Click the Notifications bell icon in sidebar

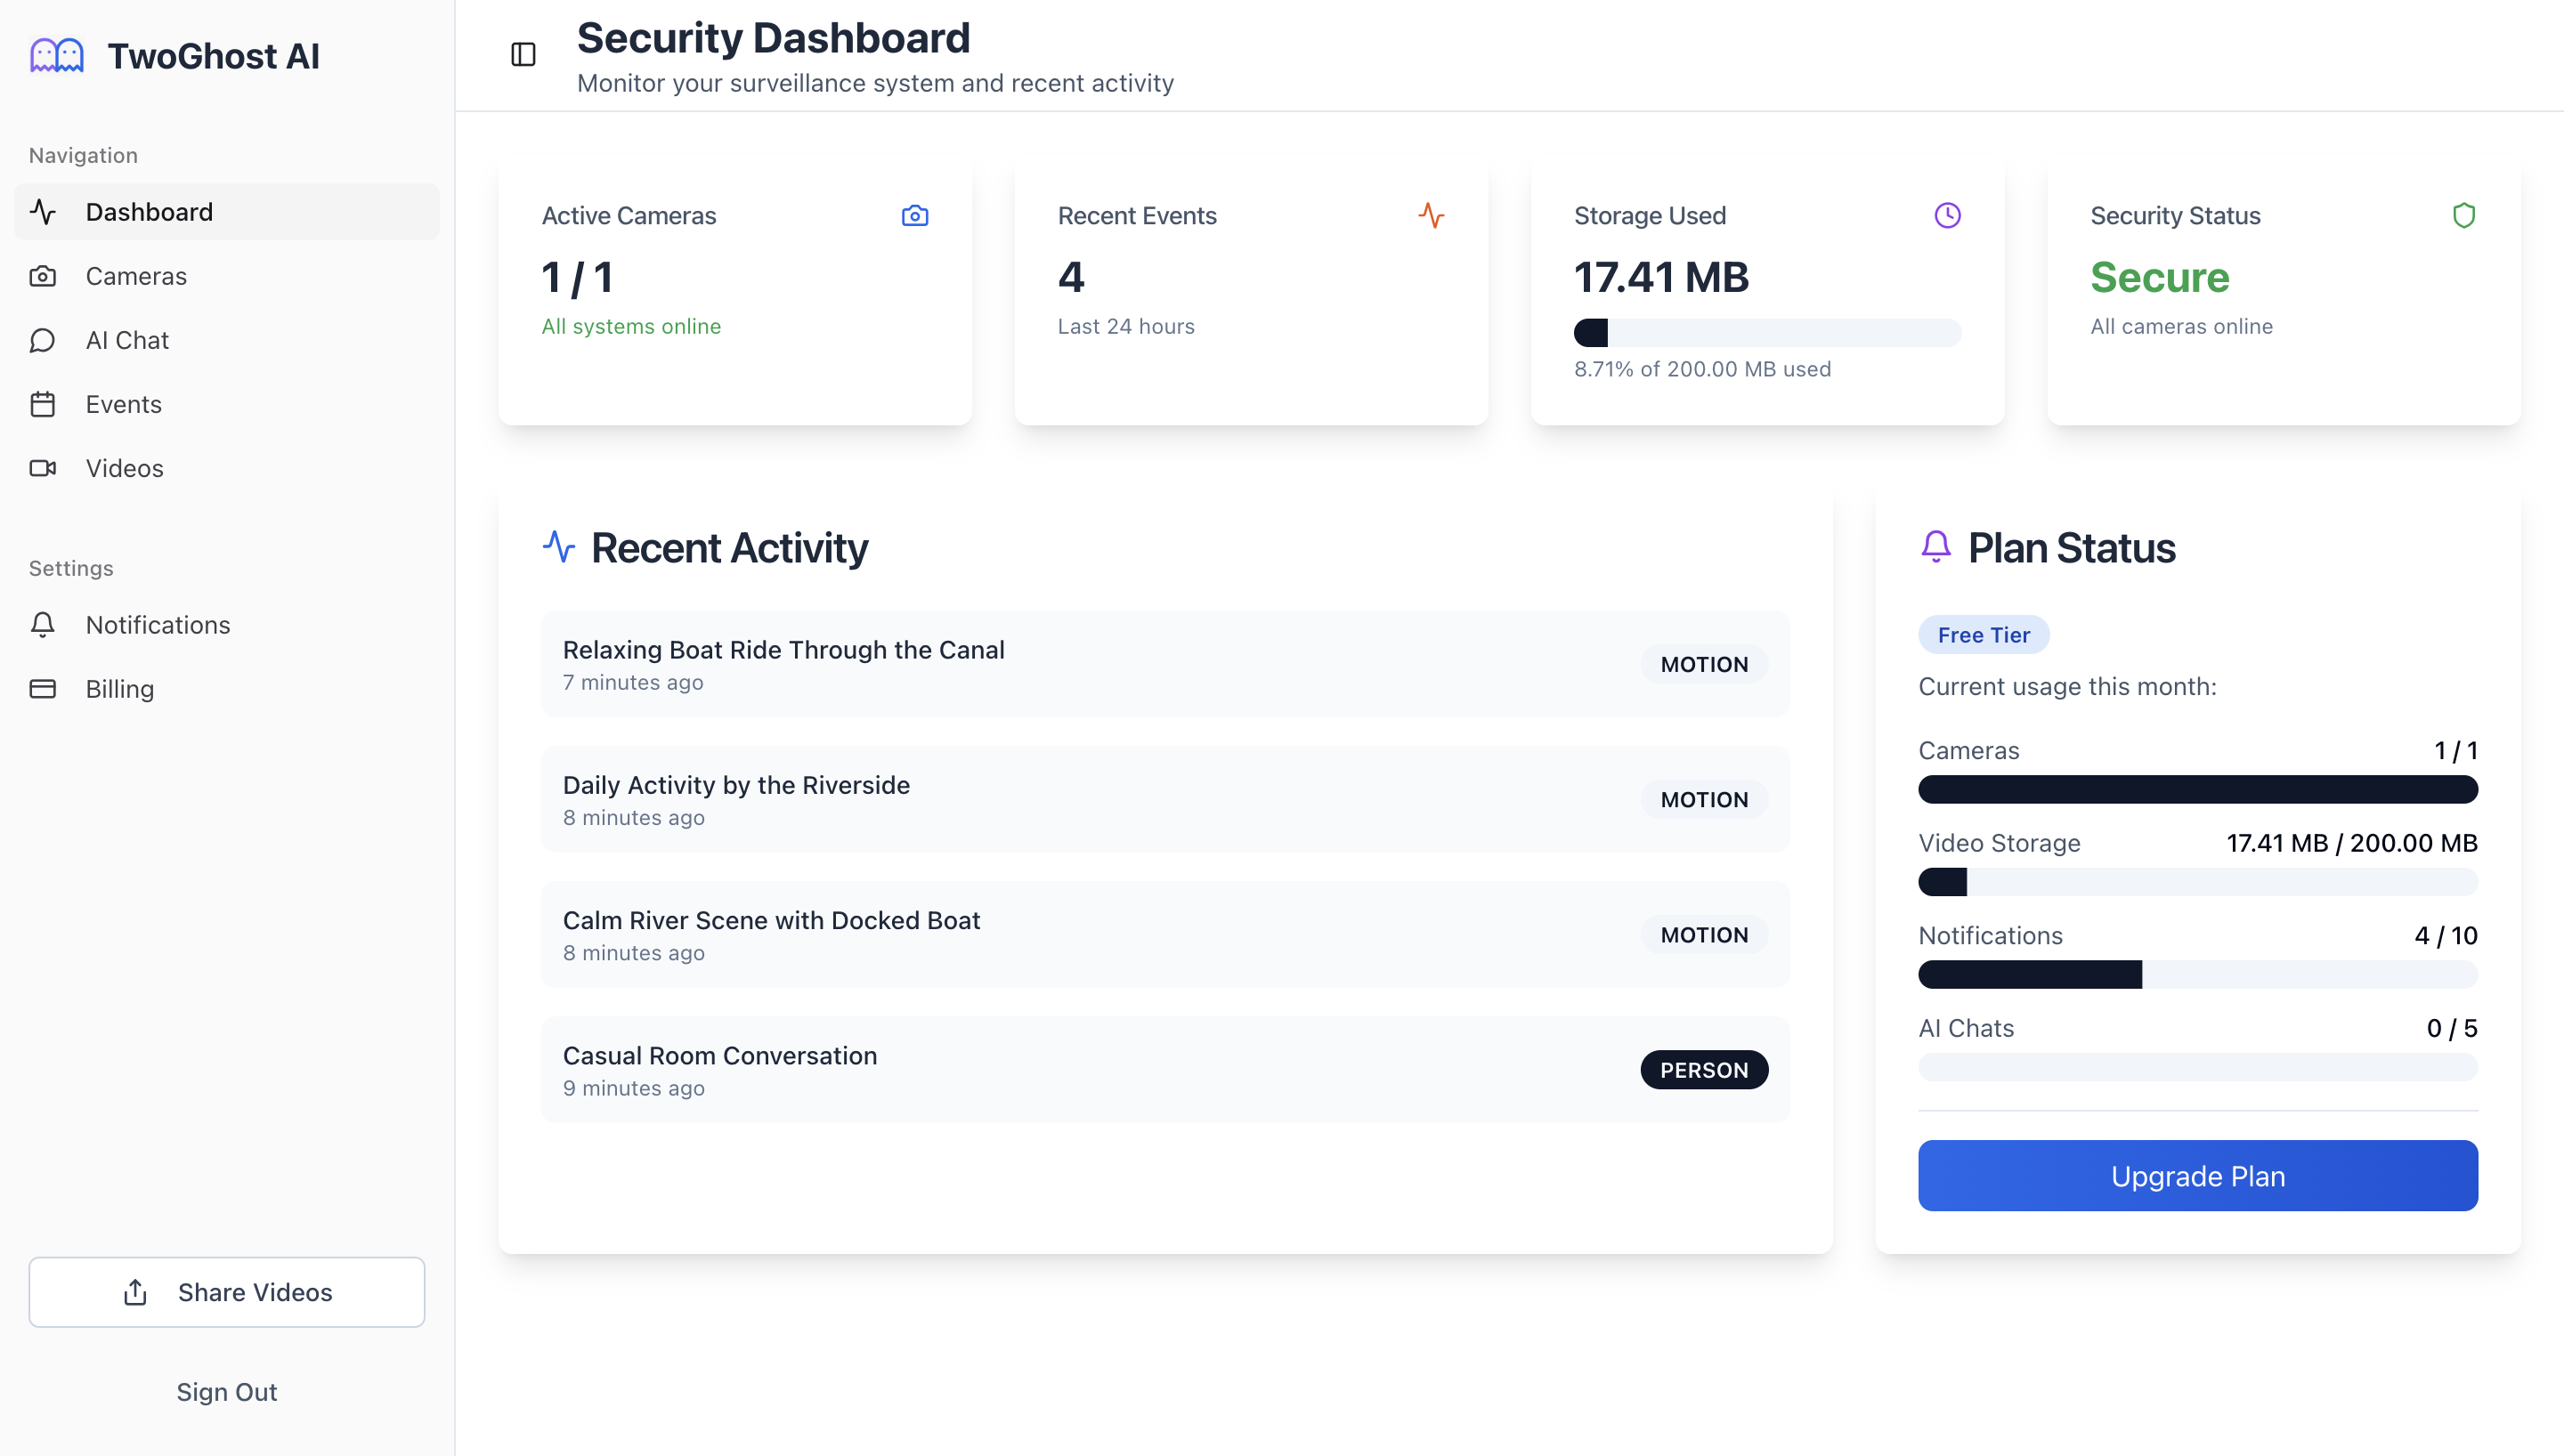[43, 624]
